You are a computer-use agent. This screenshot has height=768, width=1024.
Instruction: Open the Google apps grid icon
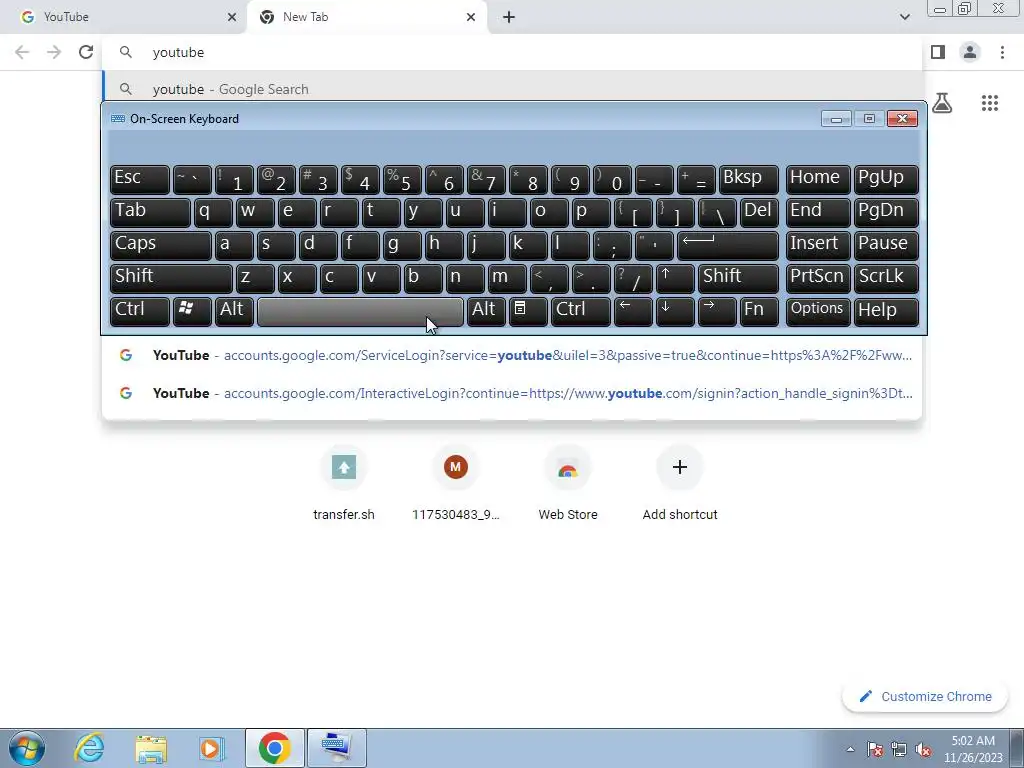pyautogui.click(x=990, y=103)
